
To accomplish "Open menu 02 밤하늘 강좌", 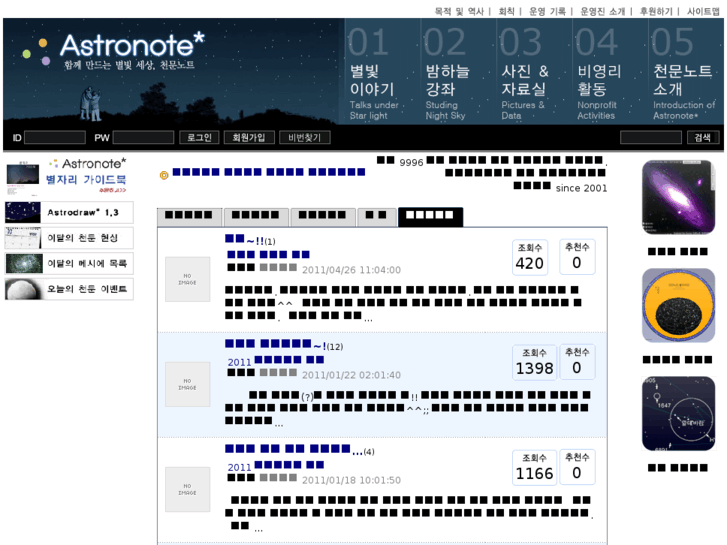I will [x=459, y=72].
